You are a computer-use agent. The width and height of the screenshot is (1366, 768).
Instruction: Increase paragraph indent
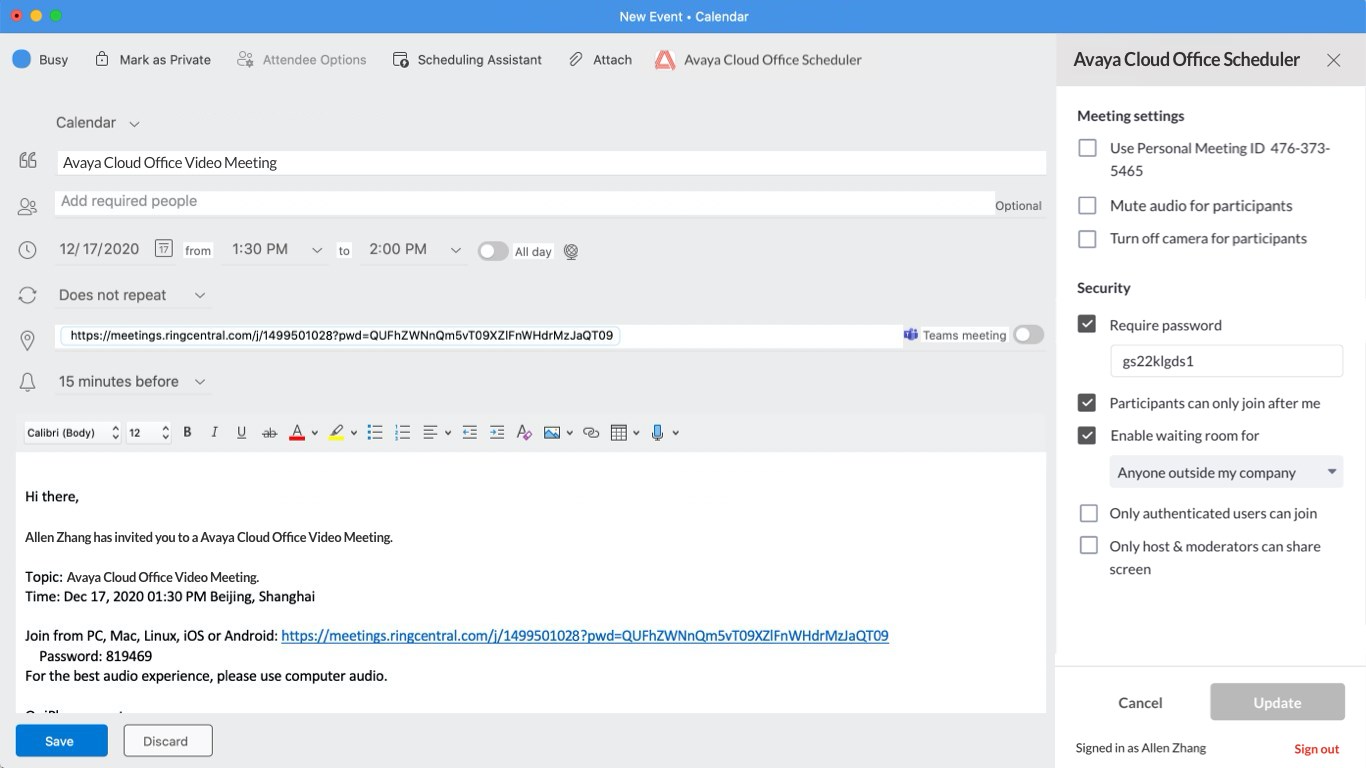tap(497, 432)
